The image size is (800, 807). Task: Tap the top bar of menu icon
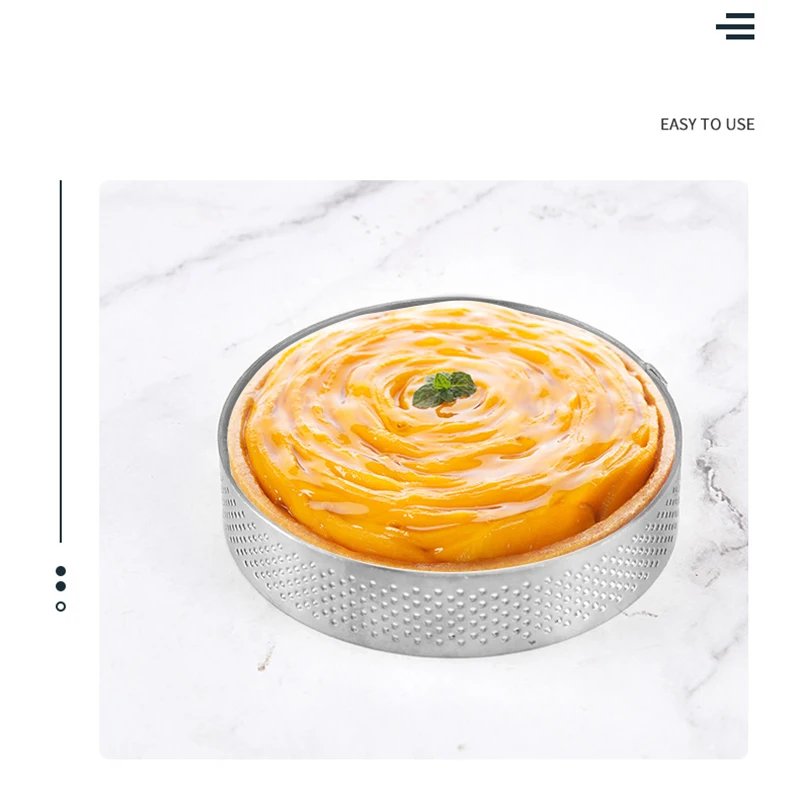click(740, 16)
